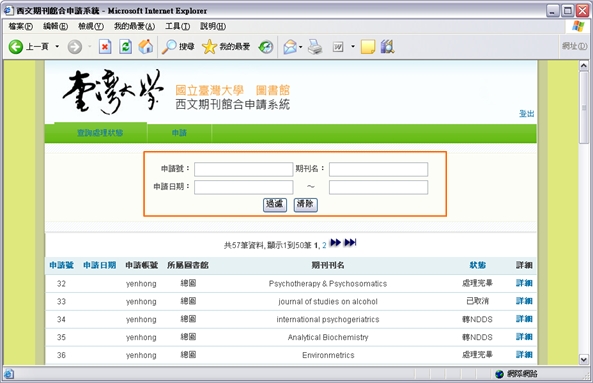Open 詳細 for Psychotherapy & Psychosomatics
Viewport: 593px width, 383px height.
point(524,283)
